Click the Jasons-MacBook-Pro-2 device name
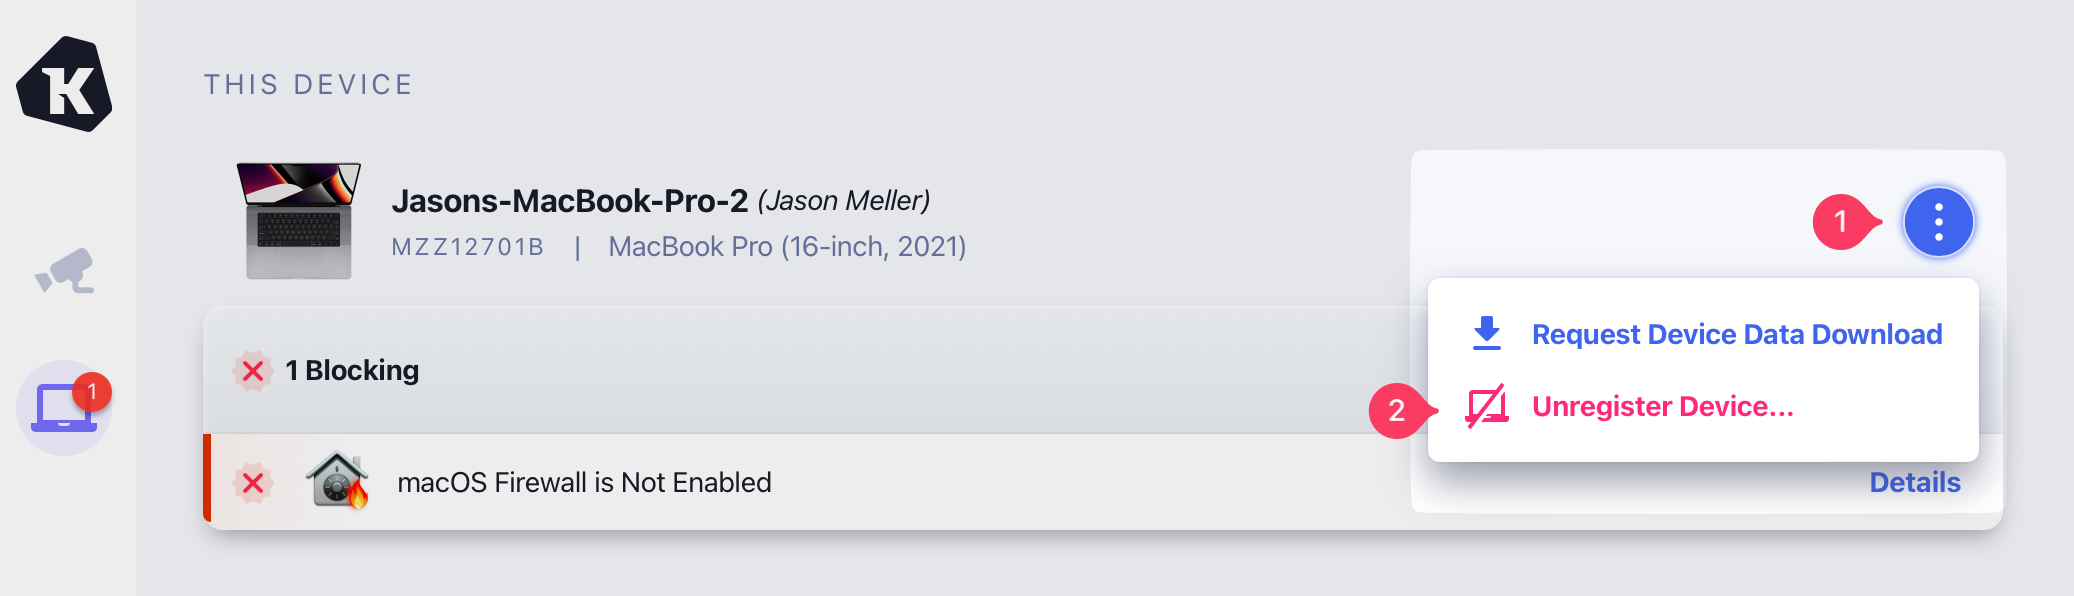 pyautogui.click(x=569, y=201)
